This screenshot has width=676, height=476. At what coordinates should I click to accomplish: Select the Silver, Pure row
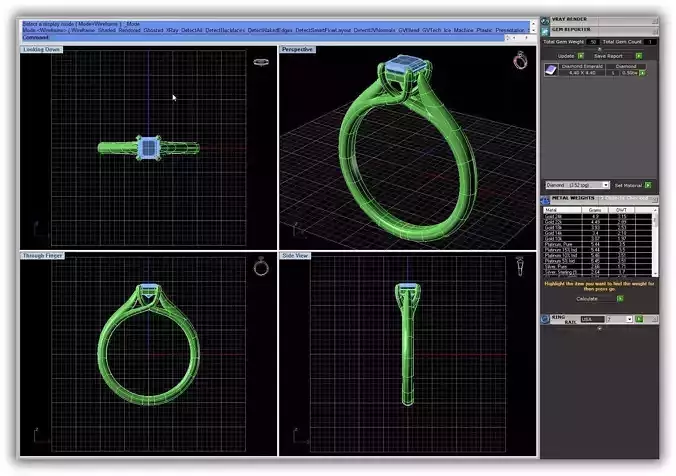click(x=598, y=267)
